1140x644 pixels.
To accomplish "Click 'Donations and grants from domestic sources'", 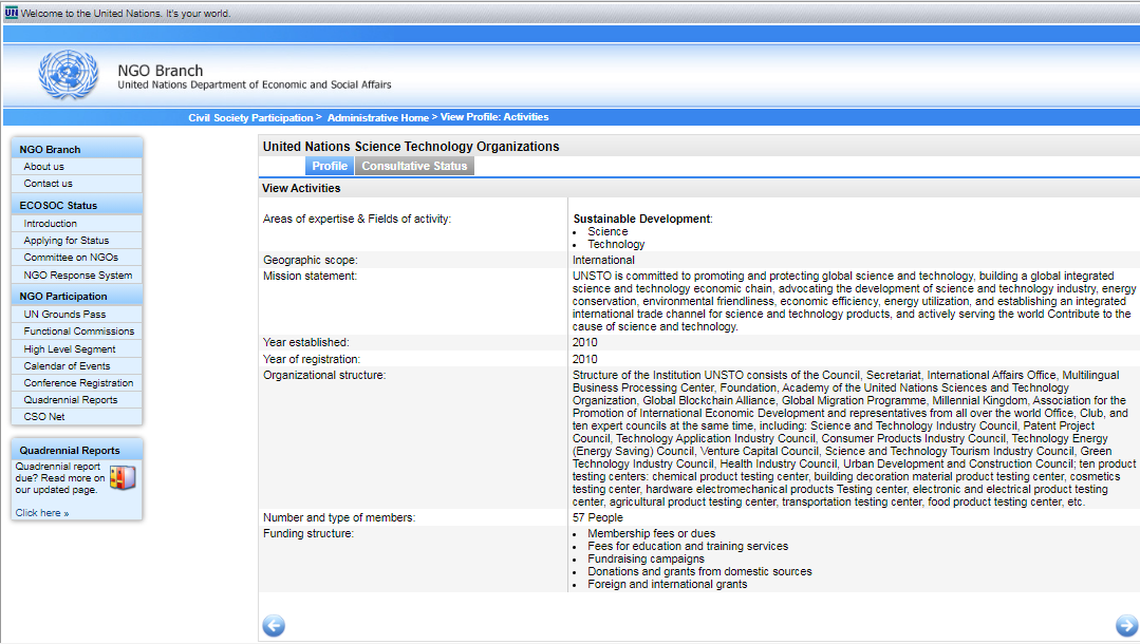I will click(x=700, y=572).
